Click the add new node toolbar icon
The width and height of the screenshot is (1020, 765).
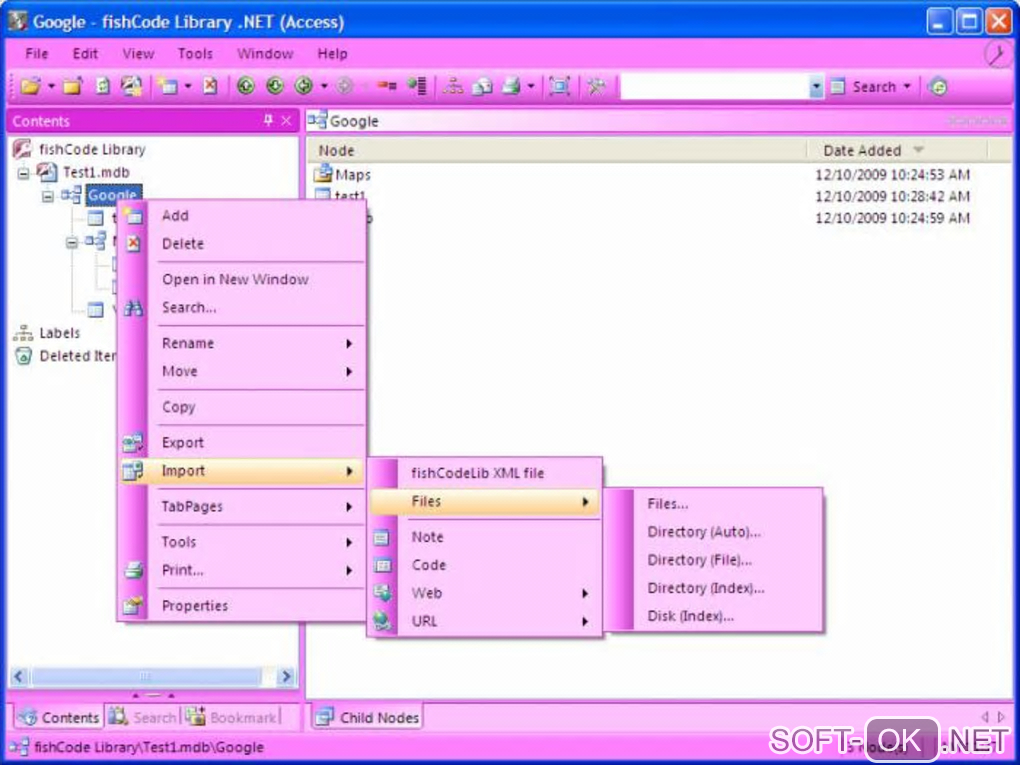click(168, 86)
